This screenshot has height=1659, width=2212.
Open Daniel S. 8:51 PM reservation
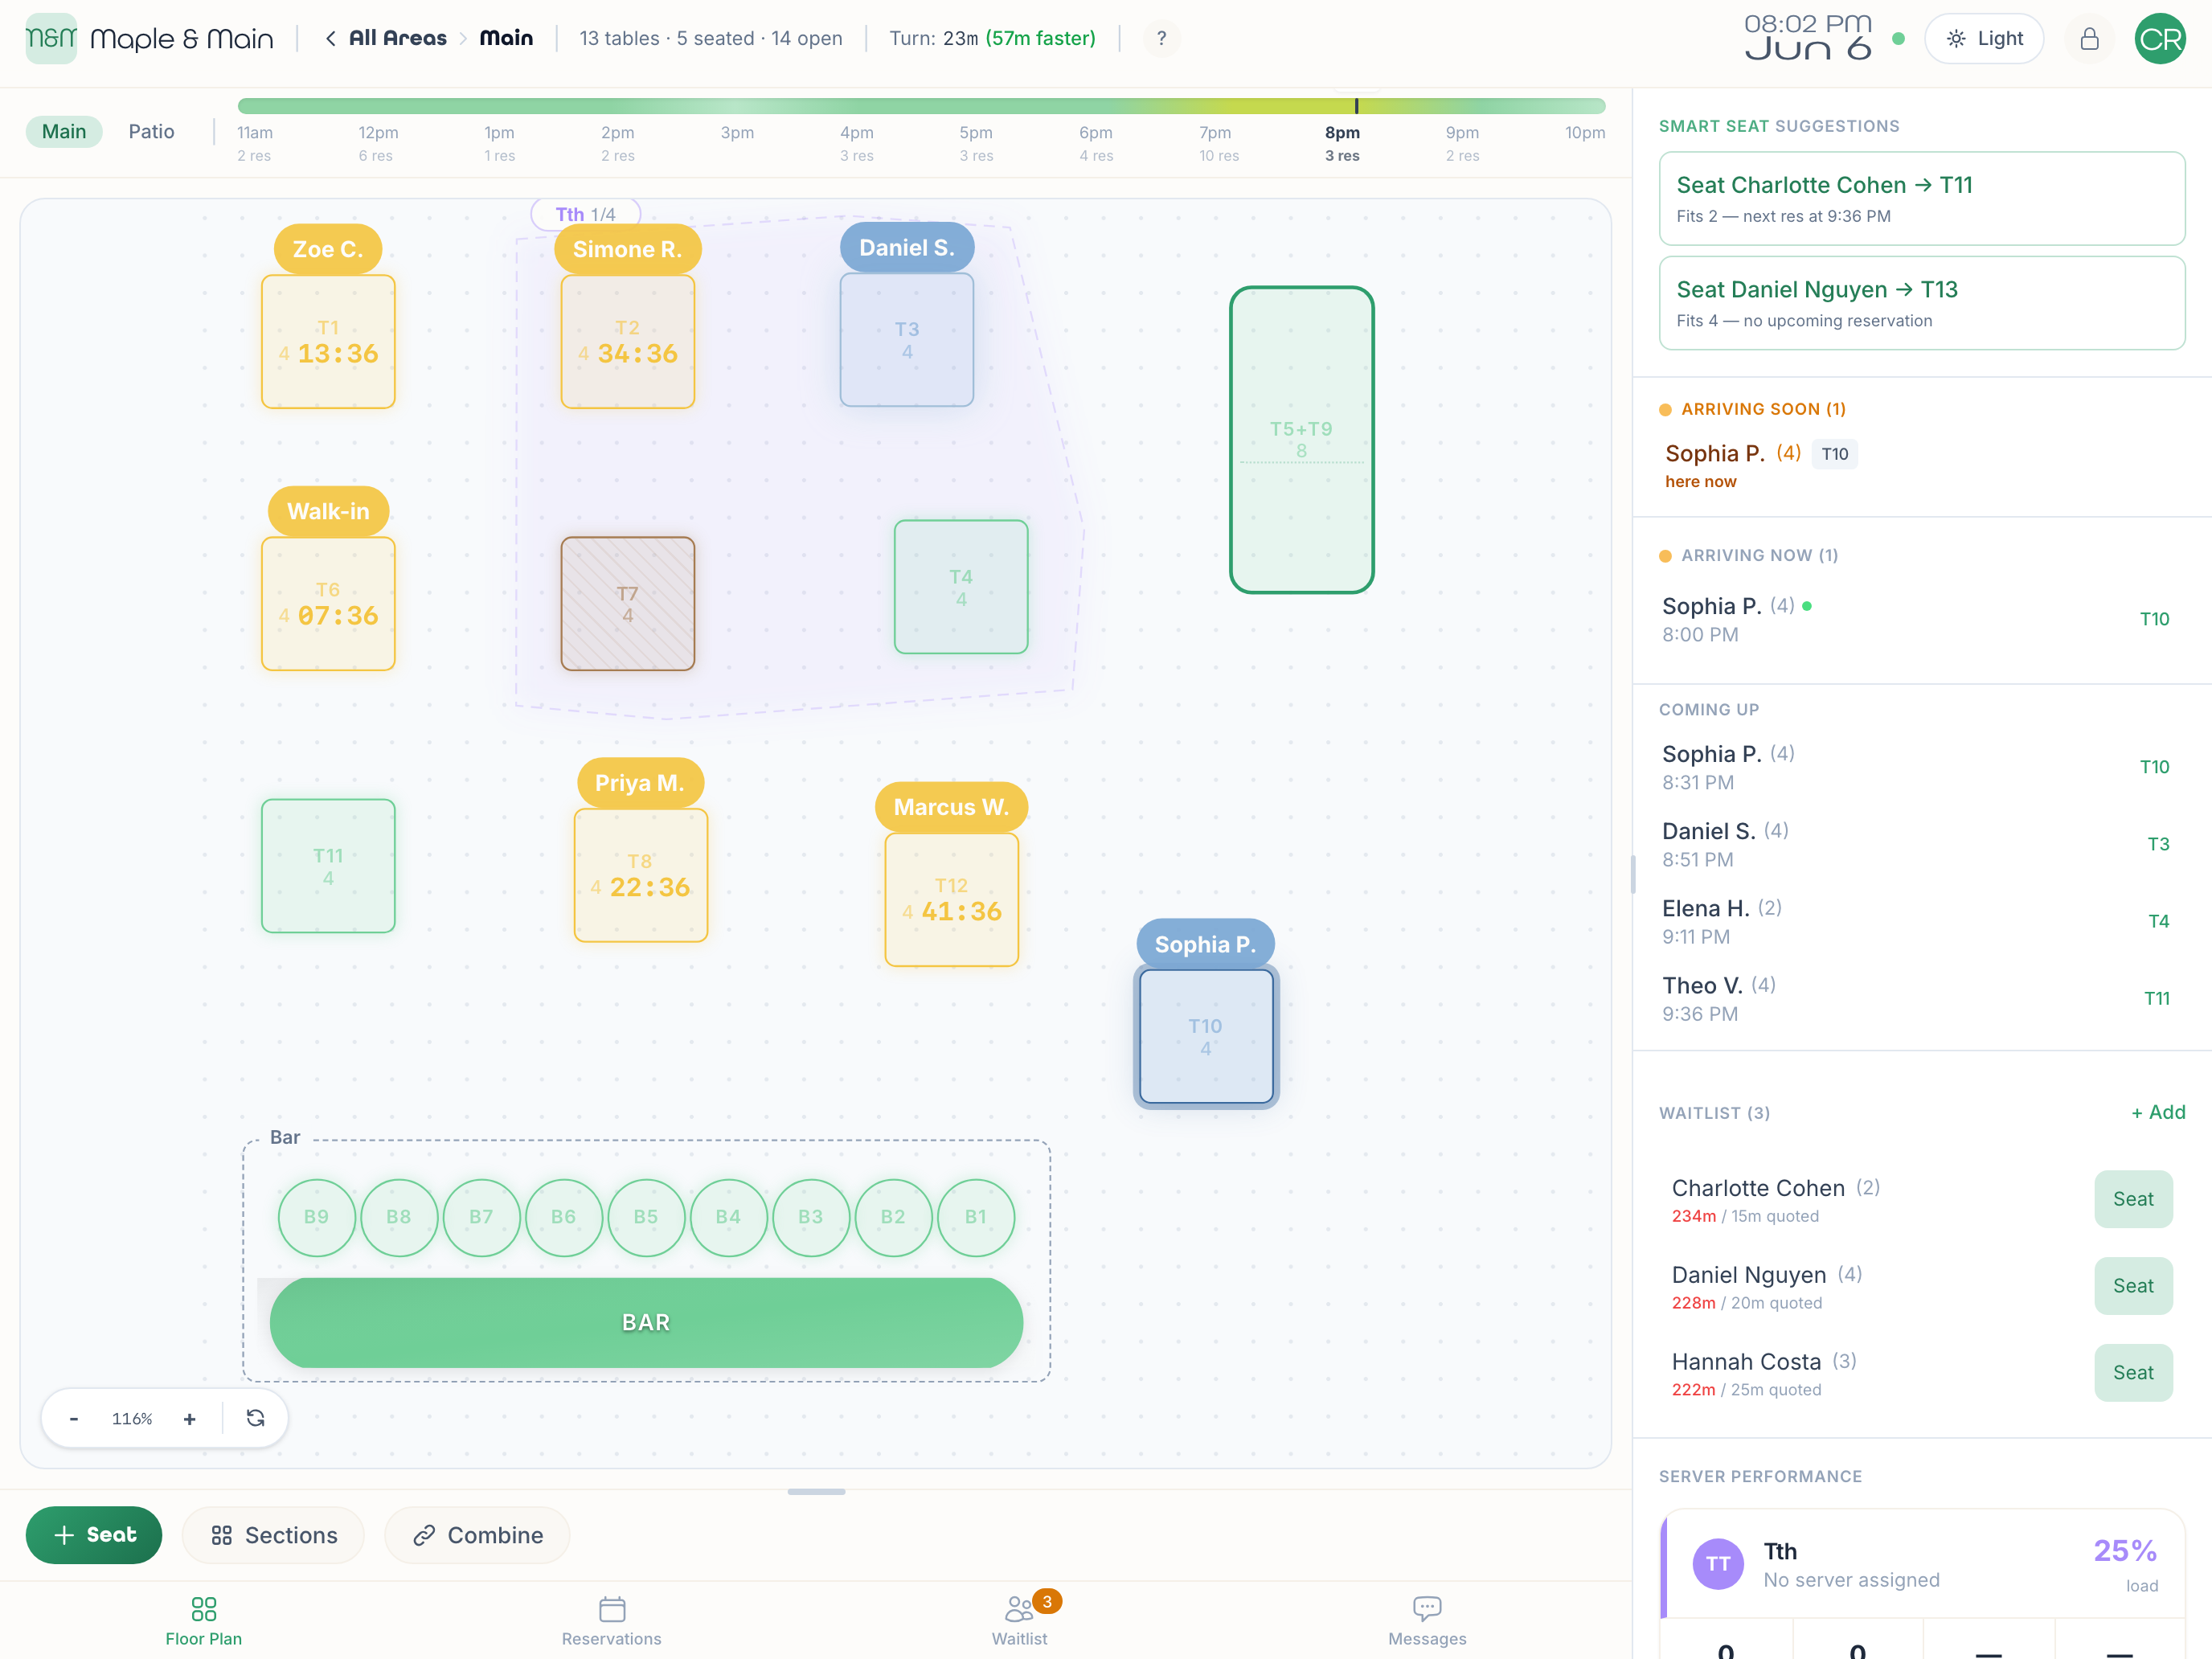pos(1921,844)
